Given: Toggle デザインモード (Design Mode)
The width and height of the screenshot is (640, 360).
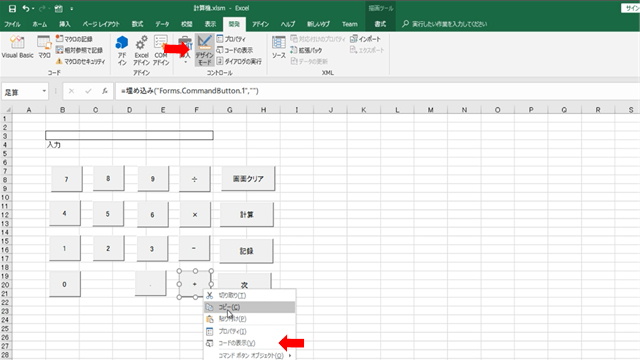Looking at the screenshot, I should [x=204, y=50].
